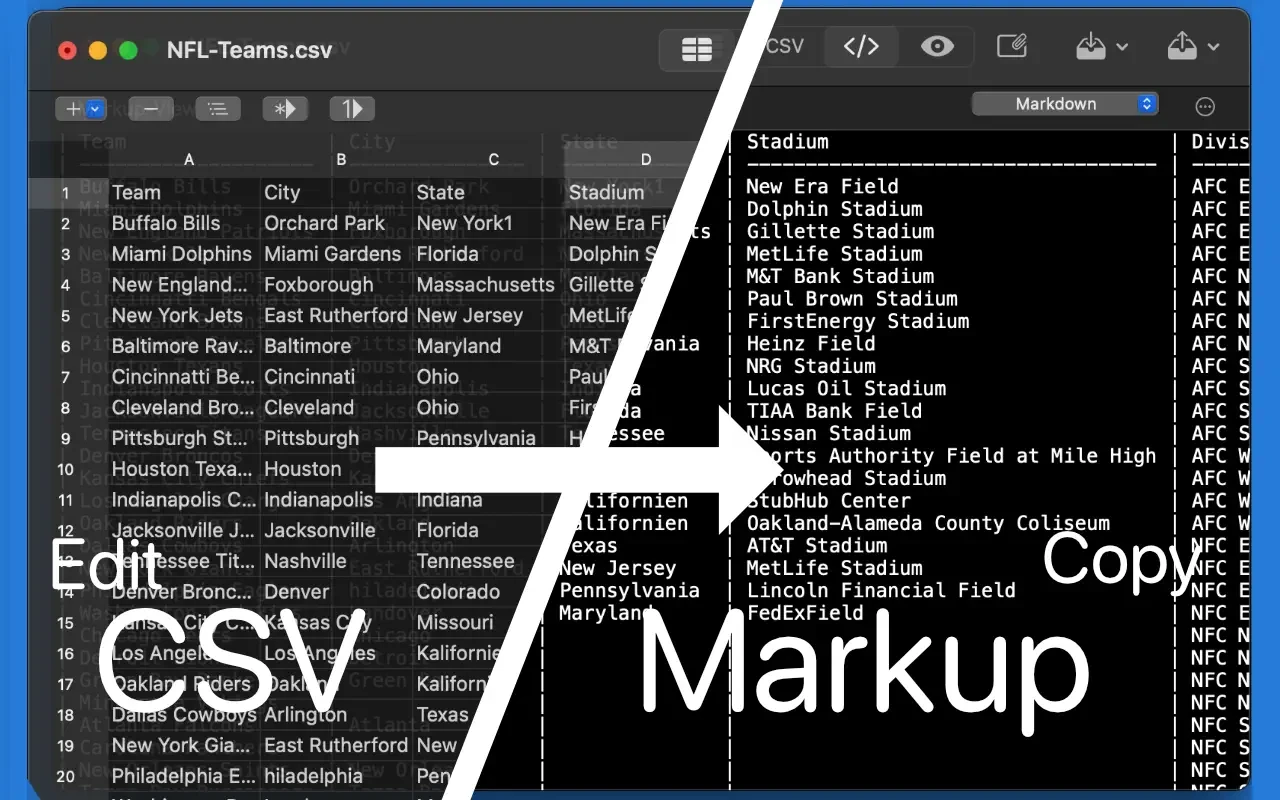Click the NFL-Teams.csv window title
This screenshot has height=800, width=1280.
pyautogui.click(x=249, y=50)
